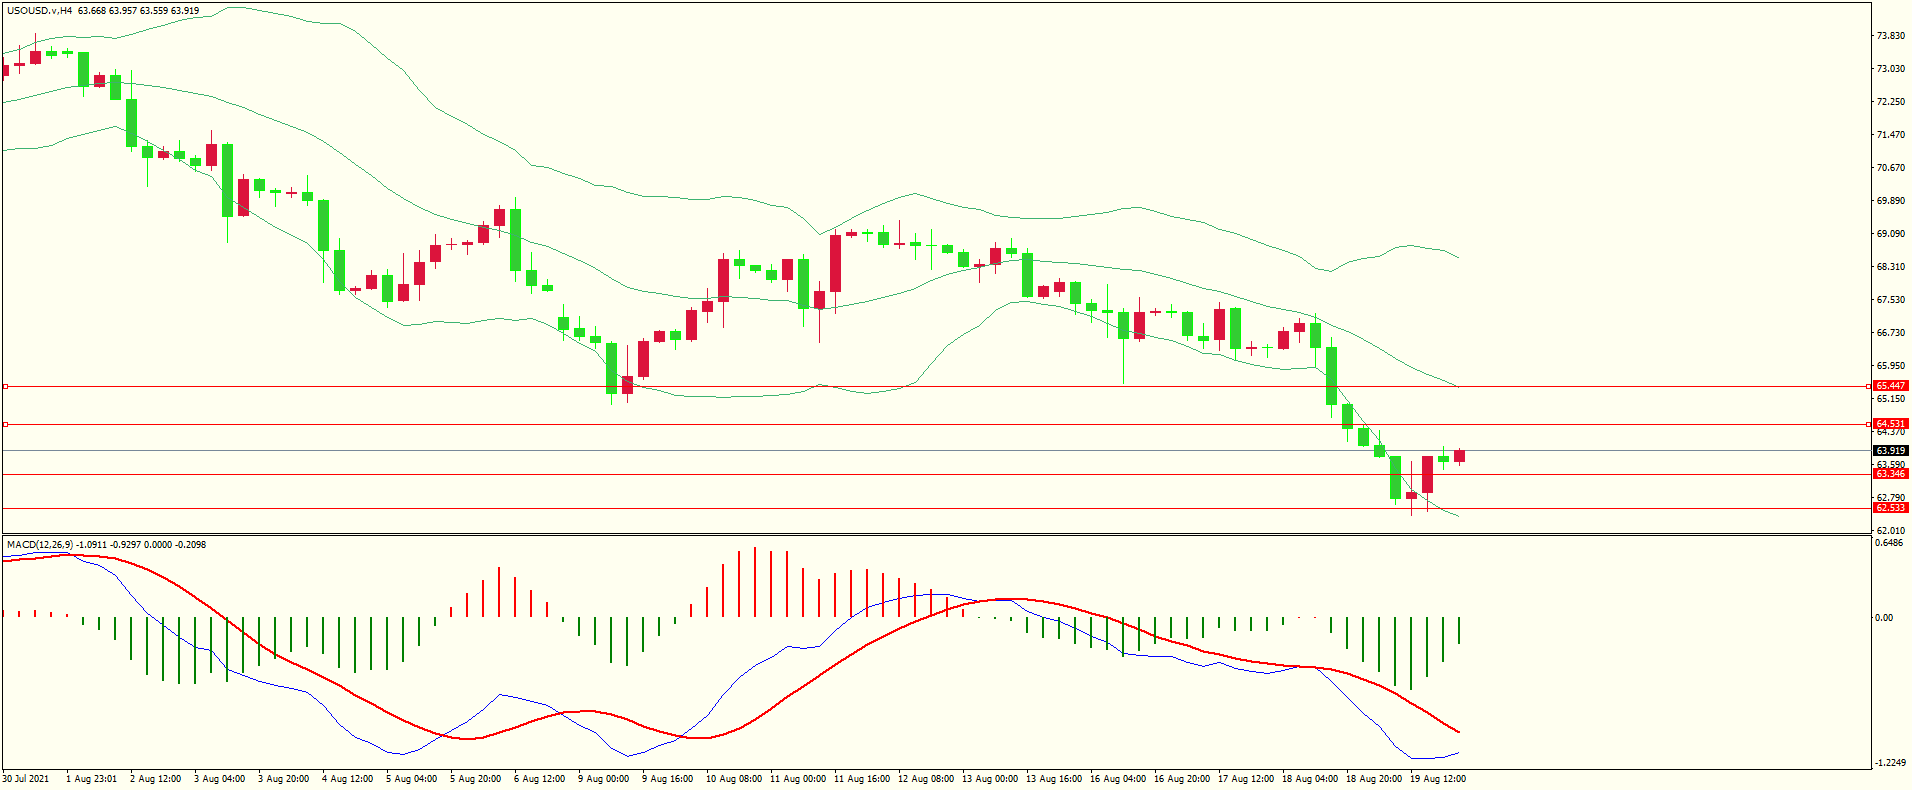Viewport: 1912px width, 790px height.
Task: Click the 10 Aug 08:00 time label
Action: click(x=733, y=779)
